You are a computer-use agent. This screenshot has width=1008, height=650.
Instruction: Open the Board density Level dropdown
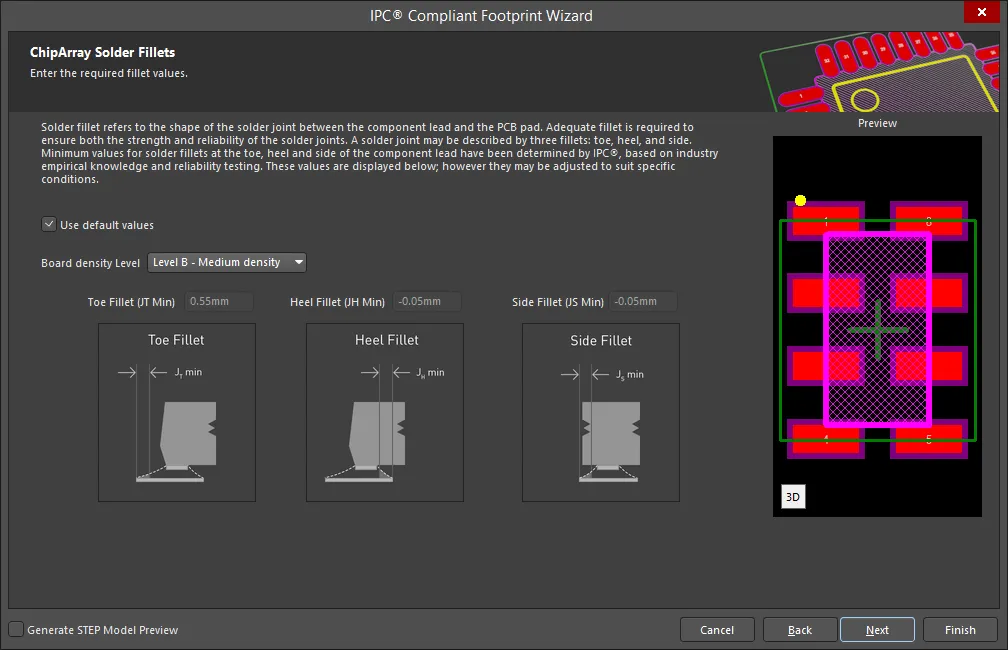coord(227,262)
